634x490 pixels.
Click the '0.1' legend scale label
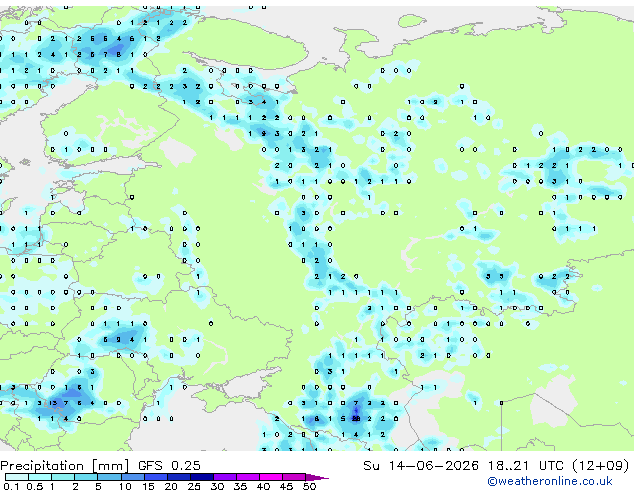(11, 486)
